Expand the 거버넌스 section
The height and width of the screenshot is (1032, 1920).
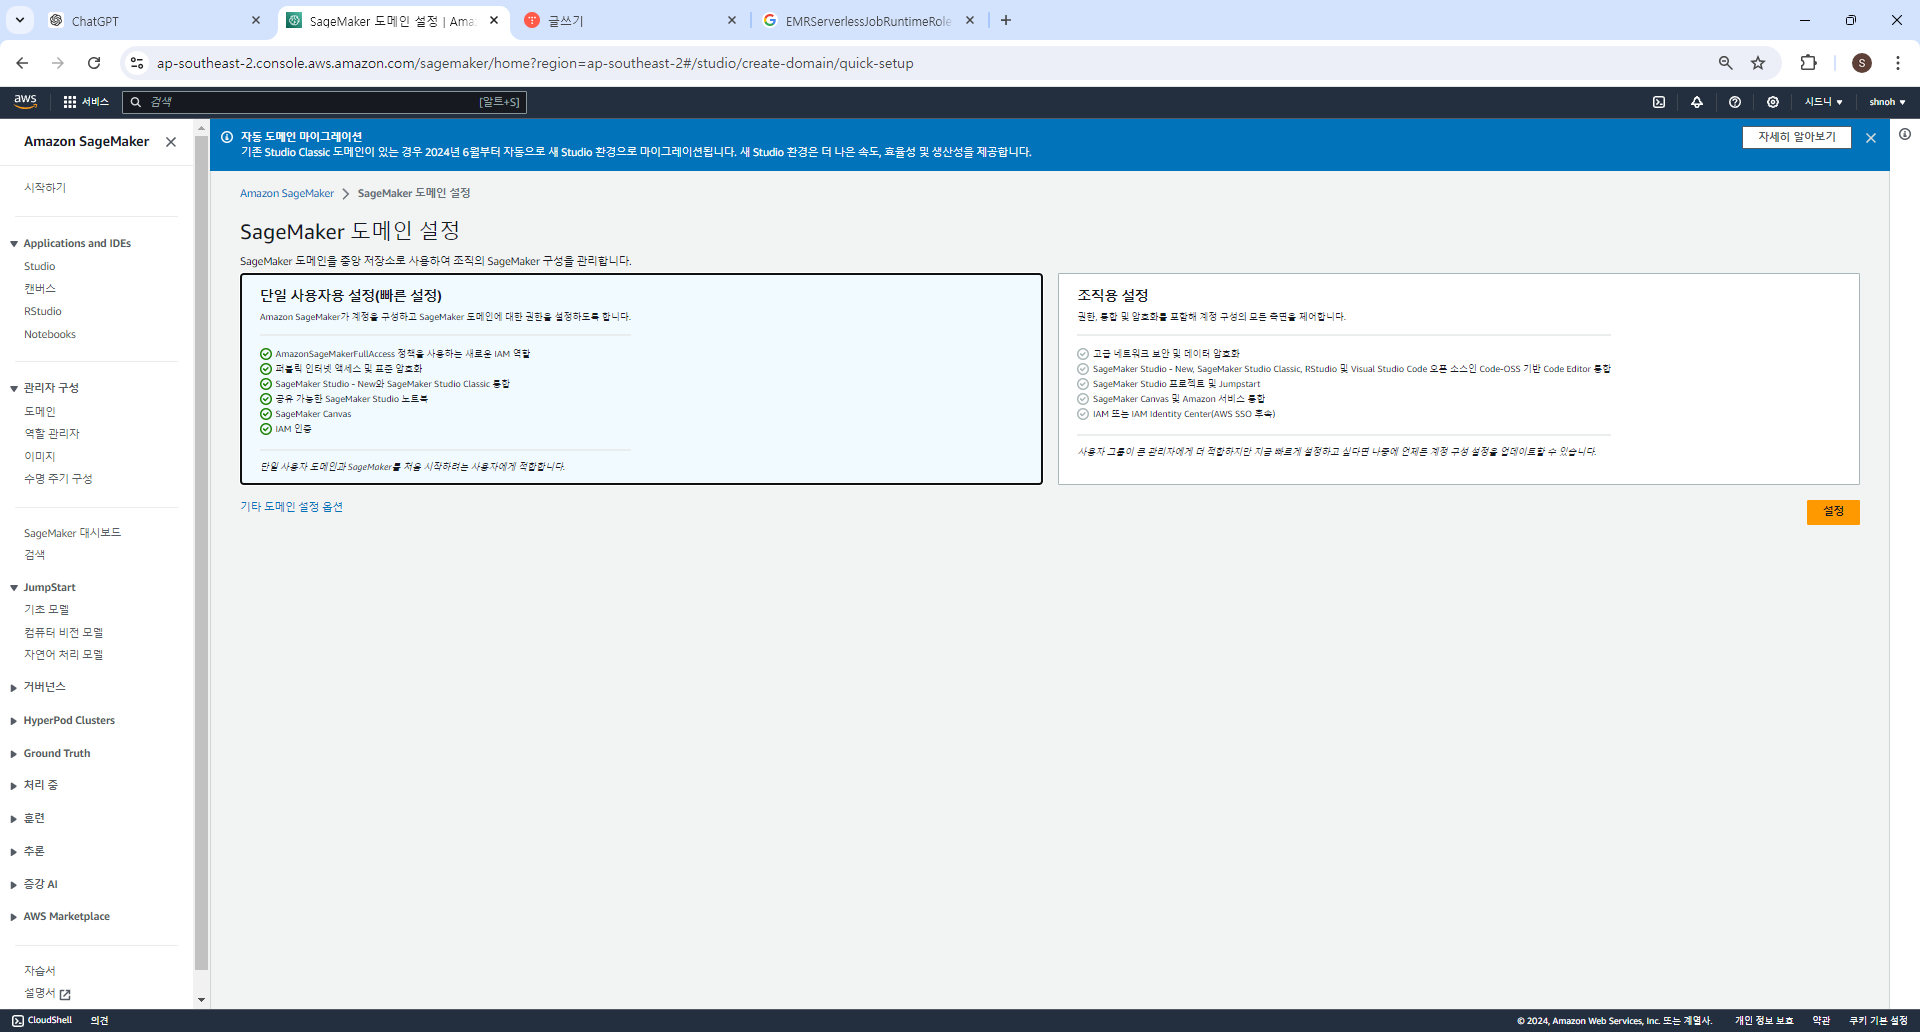pyautogui.click(x=14, y=687)
